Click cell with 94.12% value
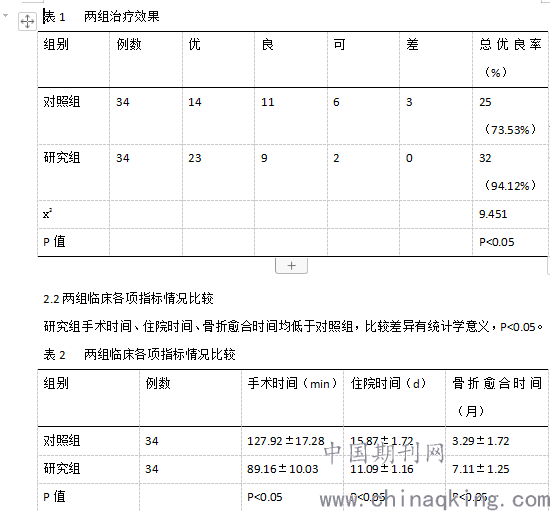Image resolution: width=550 pixels, height=511 pixels. 510,172
